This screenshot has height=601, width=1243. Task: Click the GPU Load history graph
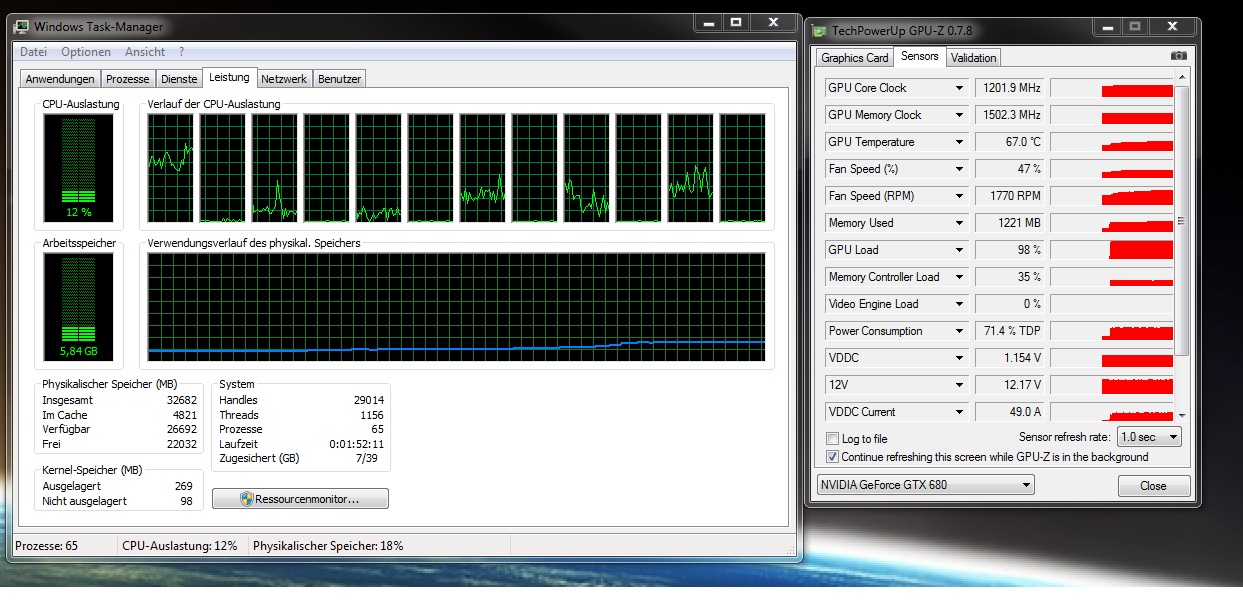pos(1112,250)
